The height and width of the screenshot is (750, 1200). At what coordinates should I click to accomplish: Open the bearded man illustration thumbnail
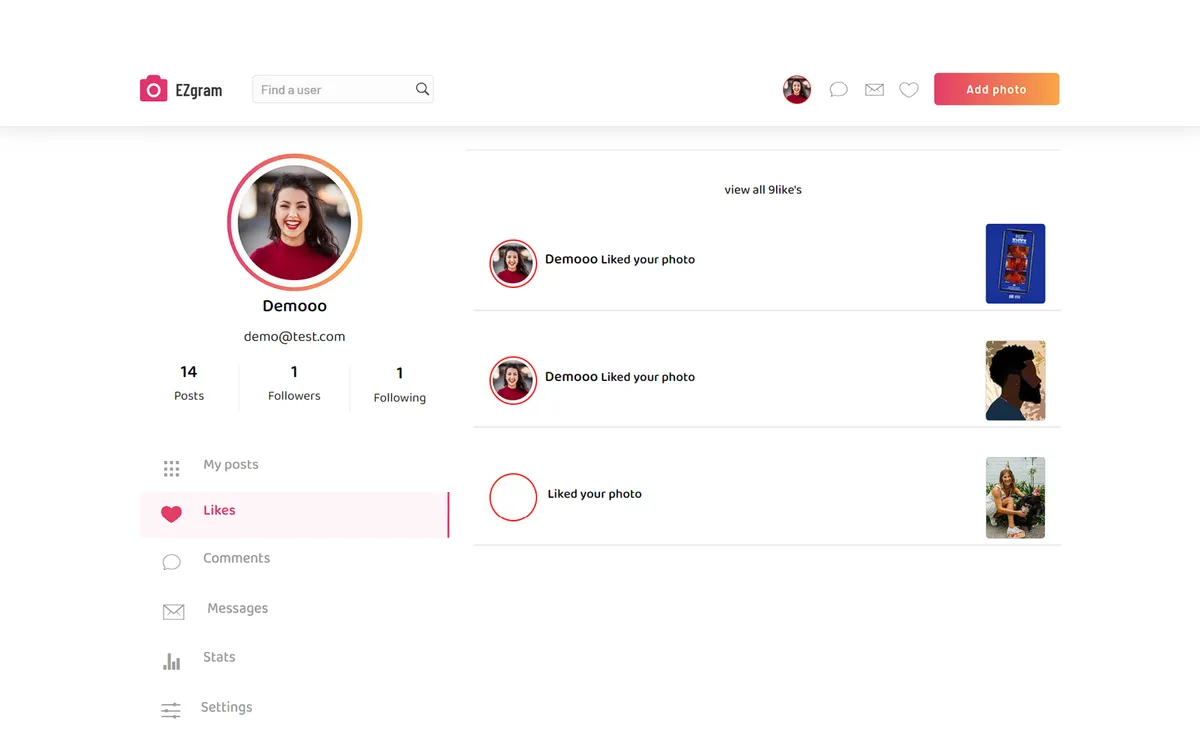click(1015, 381)
